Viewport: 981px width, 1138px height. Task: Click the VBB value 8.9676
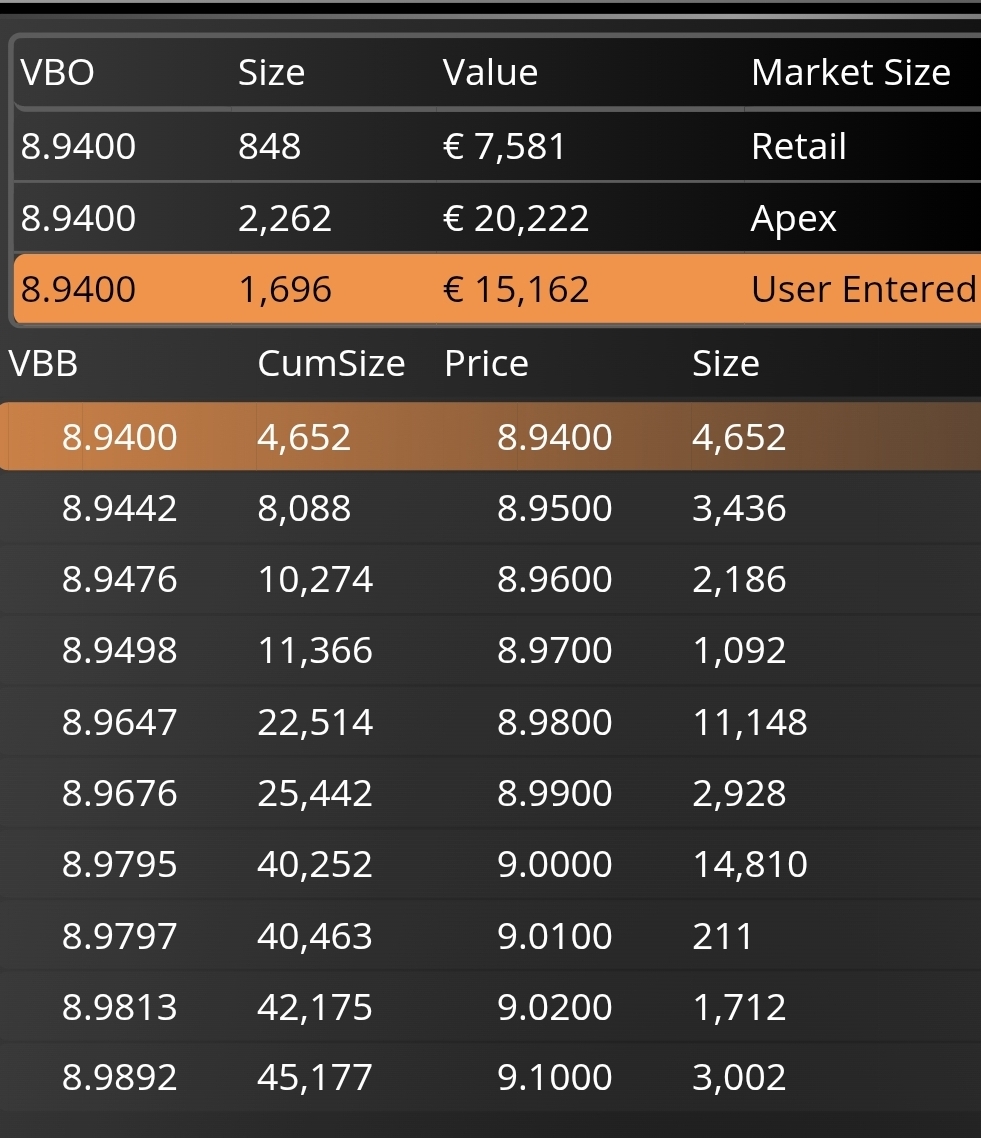[119, 793]
